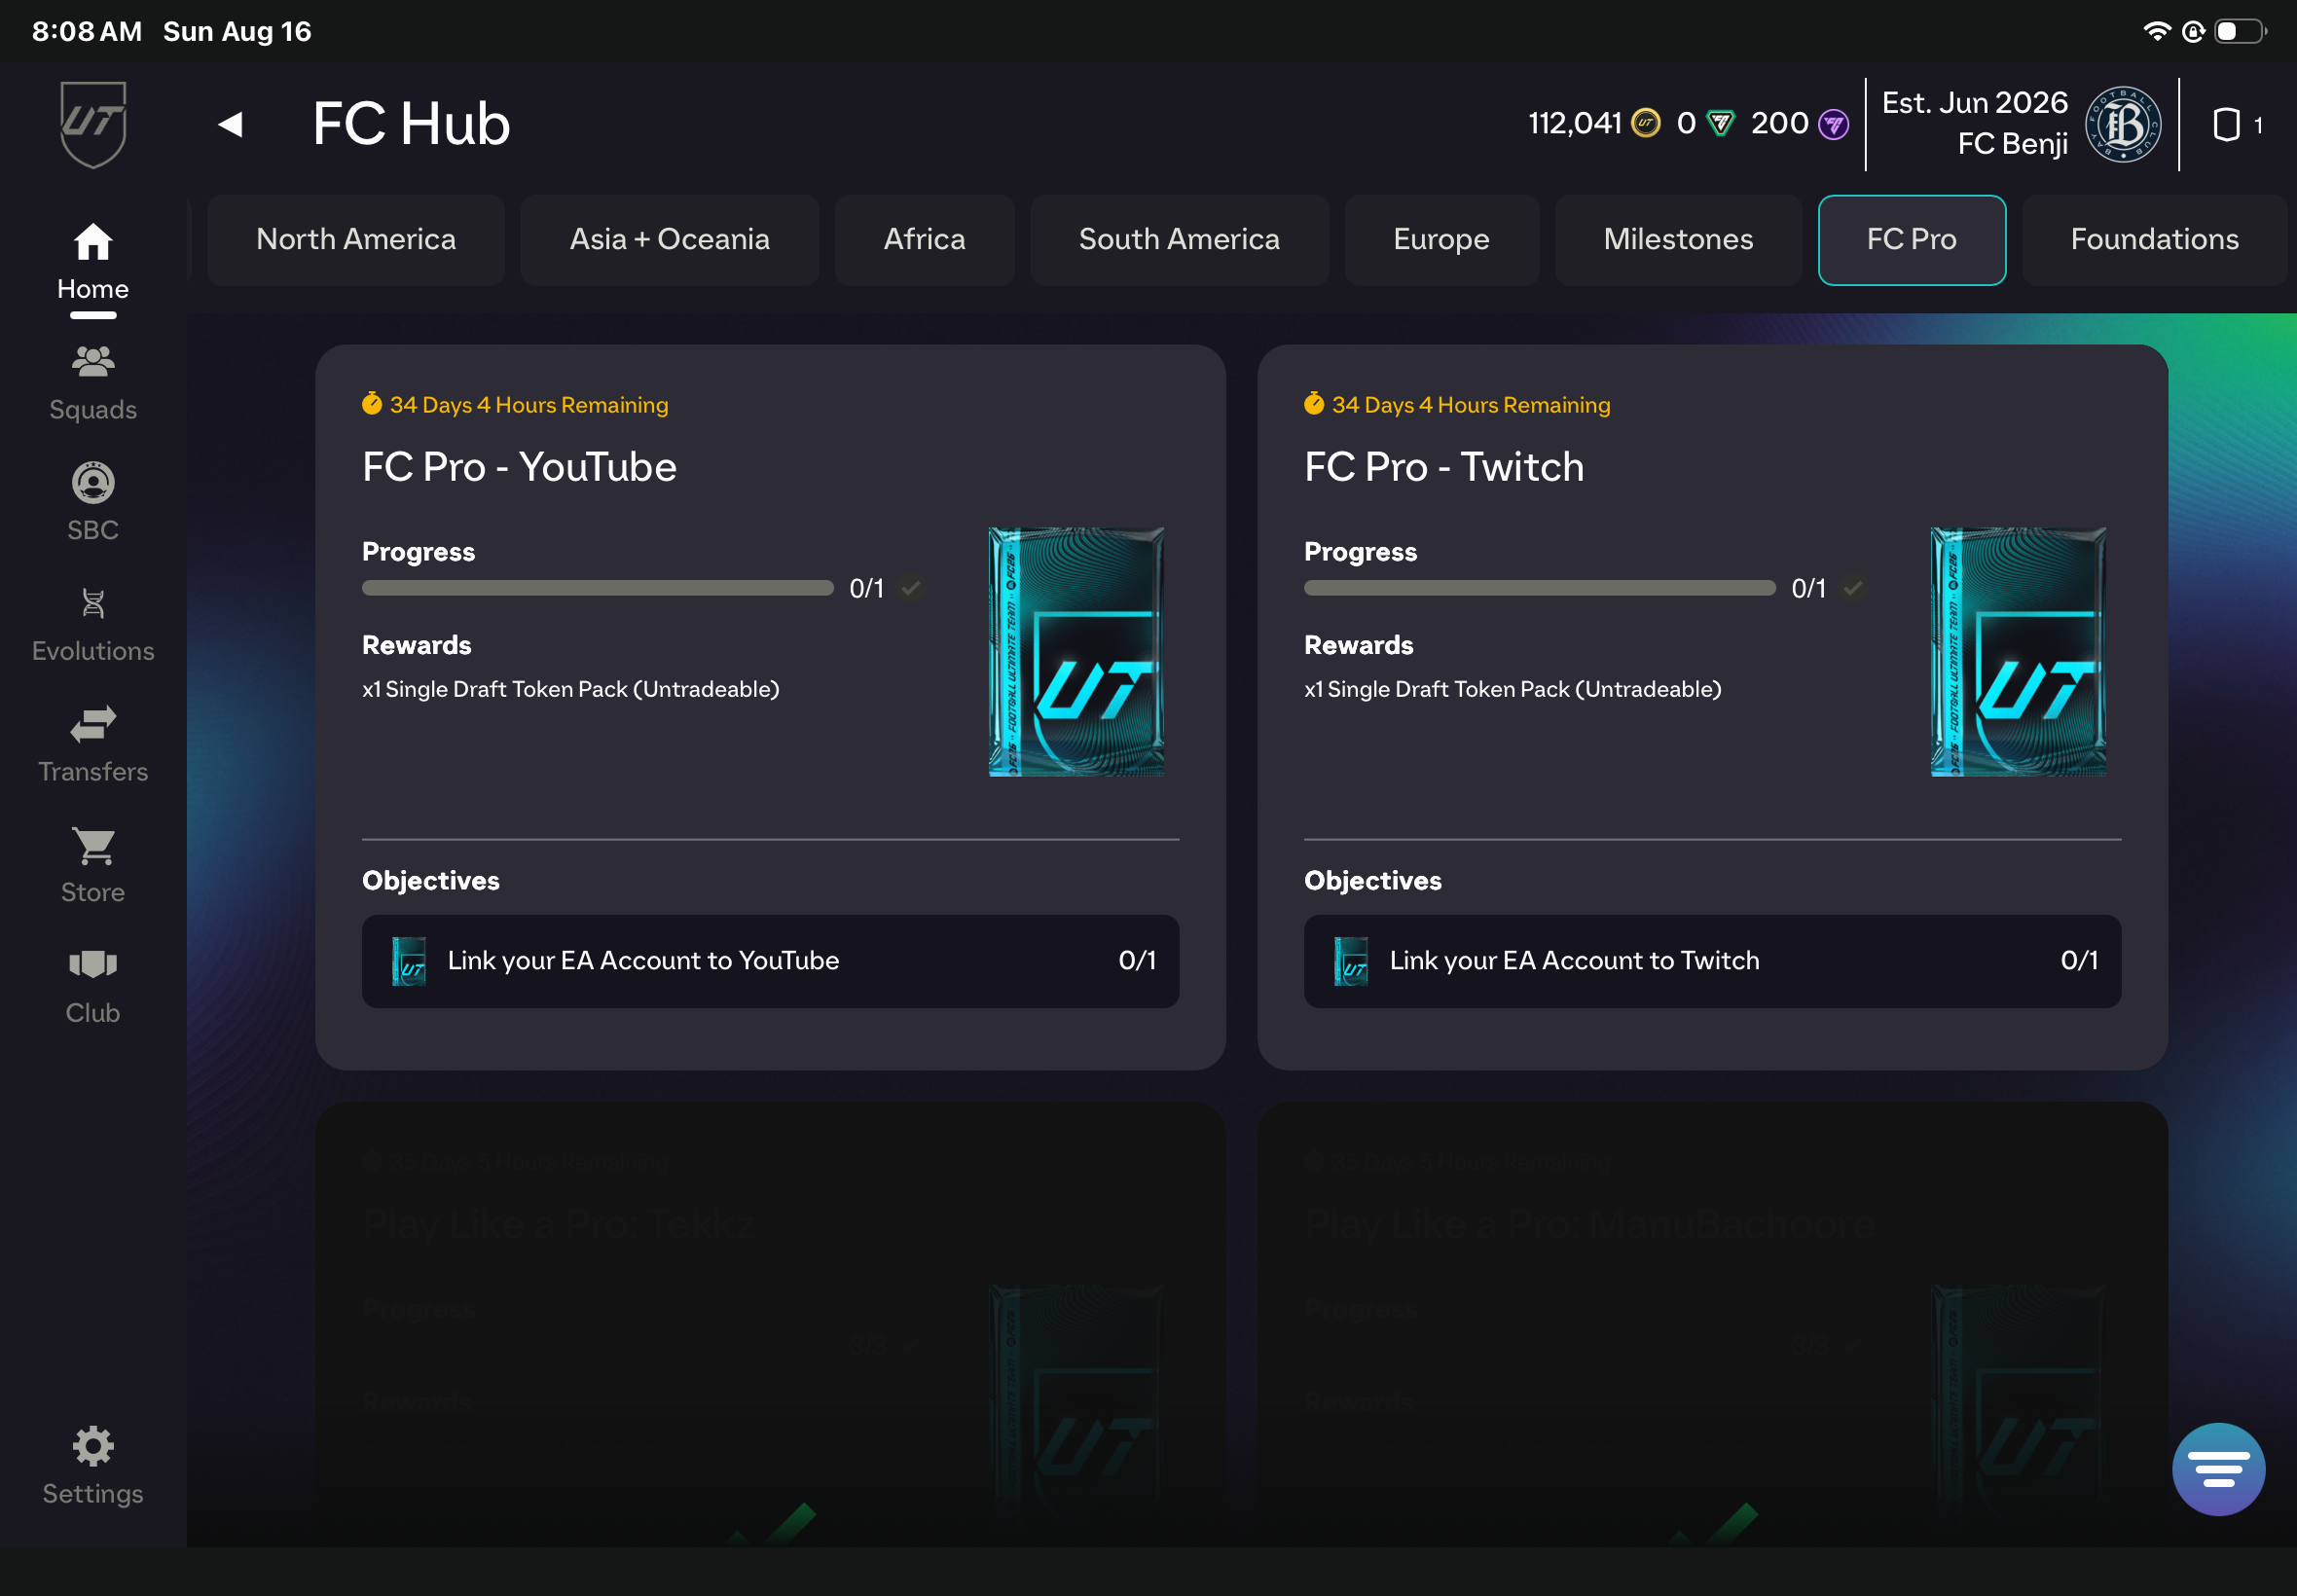Tap the FC Pro - Twitch title
The width and height of the screenshot is (2297, 1596).
point(1444,467)
